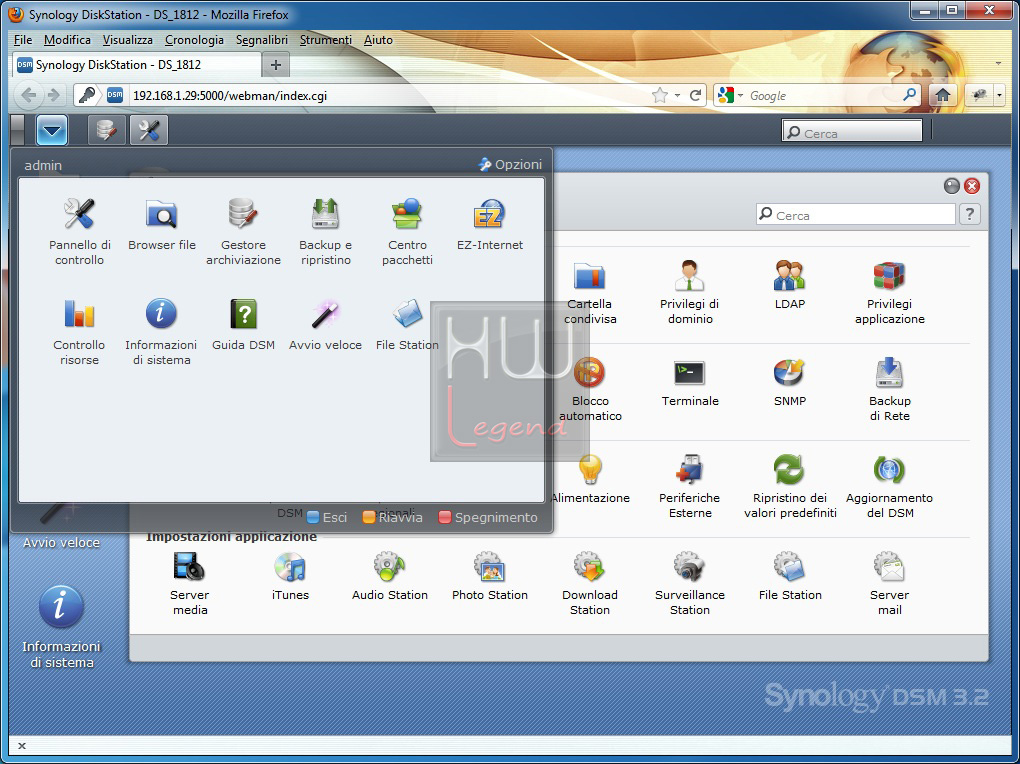Viewport: 1020px width, 764px height.
Task: Reload the current page
Action: [695, 96]
